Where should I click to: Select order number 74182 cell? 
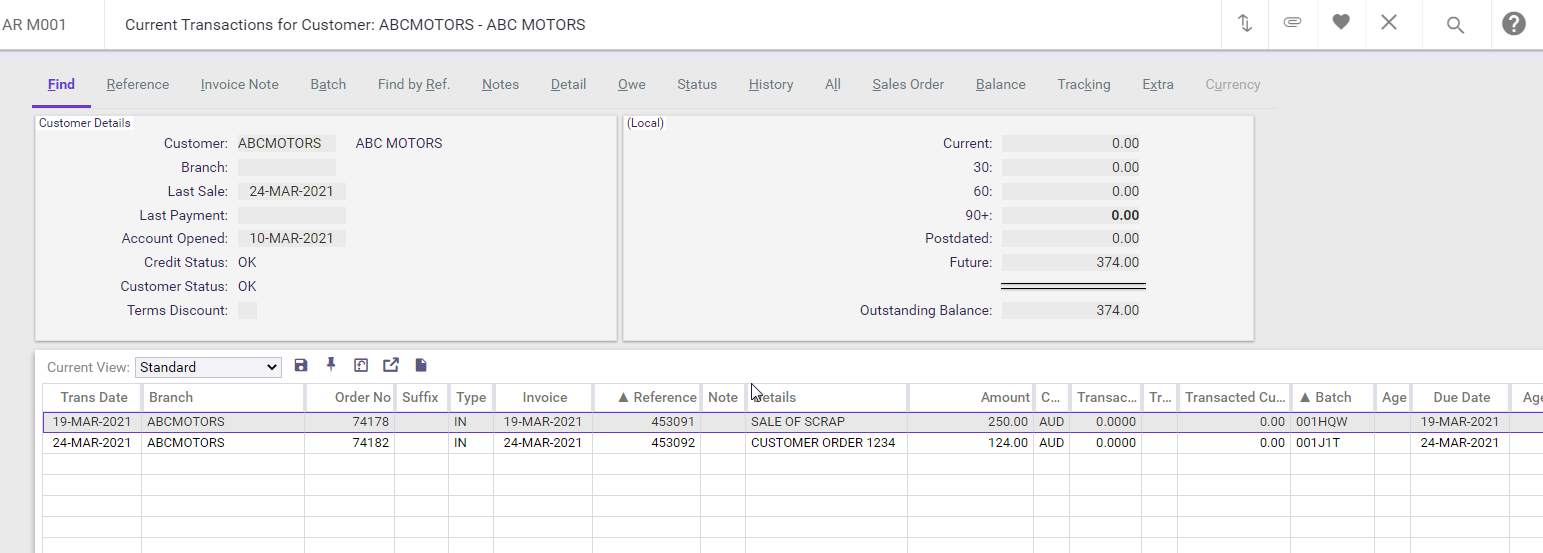pyautogui.click(x=350, y=442)
